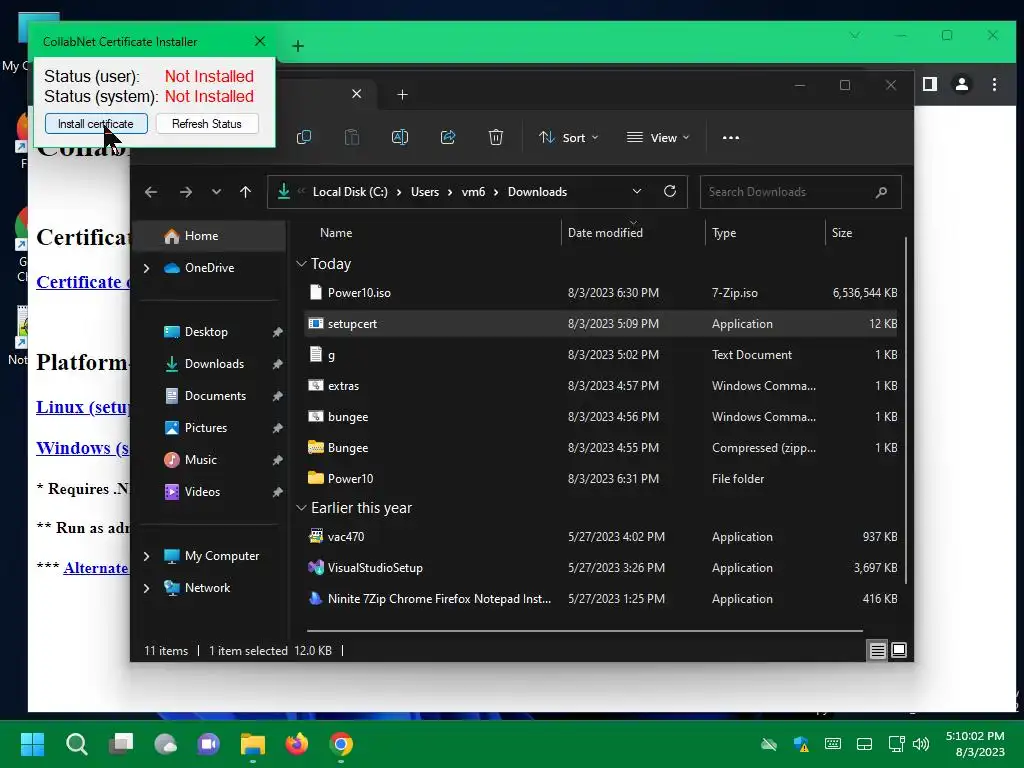
Task: Expand the address bar history dropdown
Action: coord(637,191)
